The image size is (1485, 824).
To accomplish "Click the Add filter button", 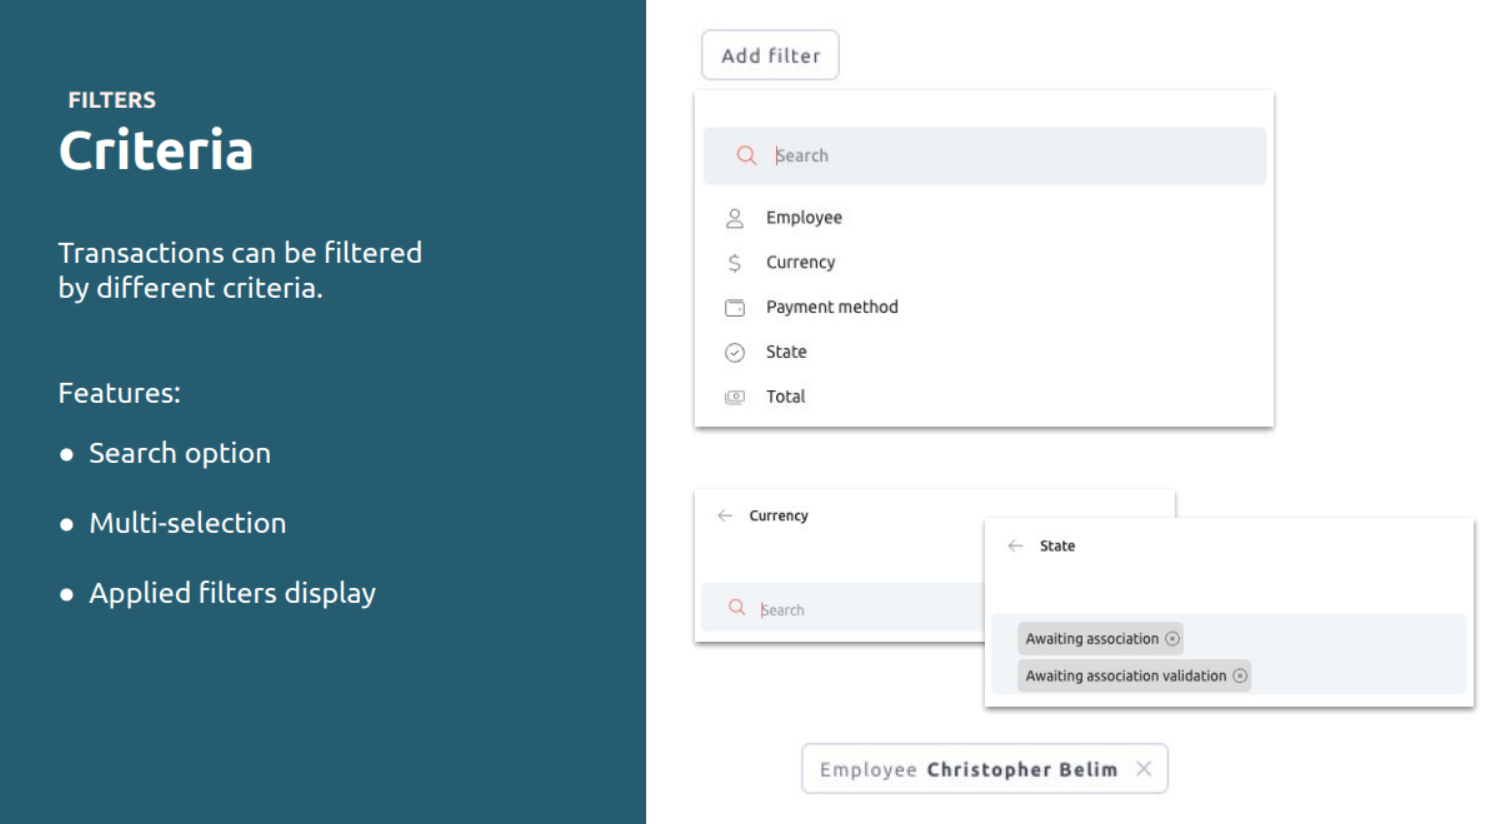I will click(770, 55).
